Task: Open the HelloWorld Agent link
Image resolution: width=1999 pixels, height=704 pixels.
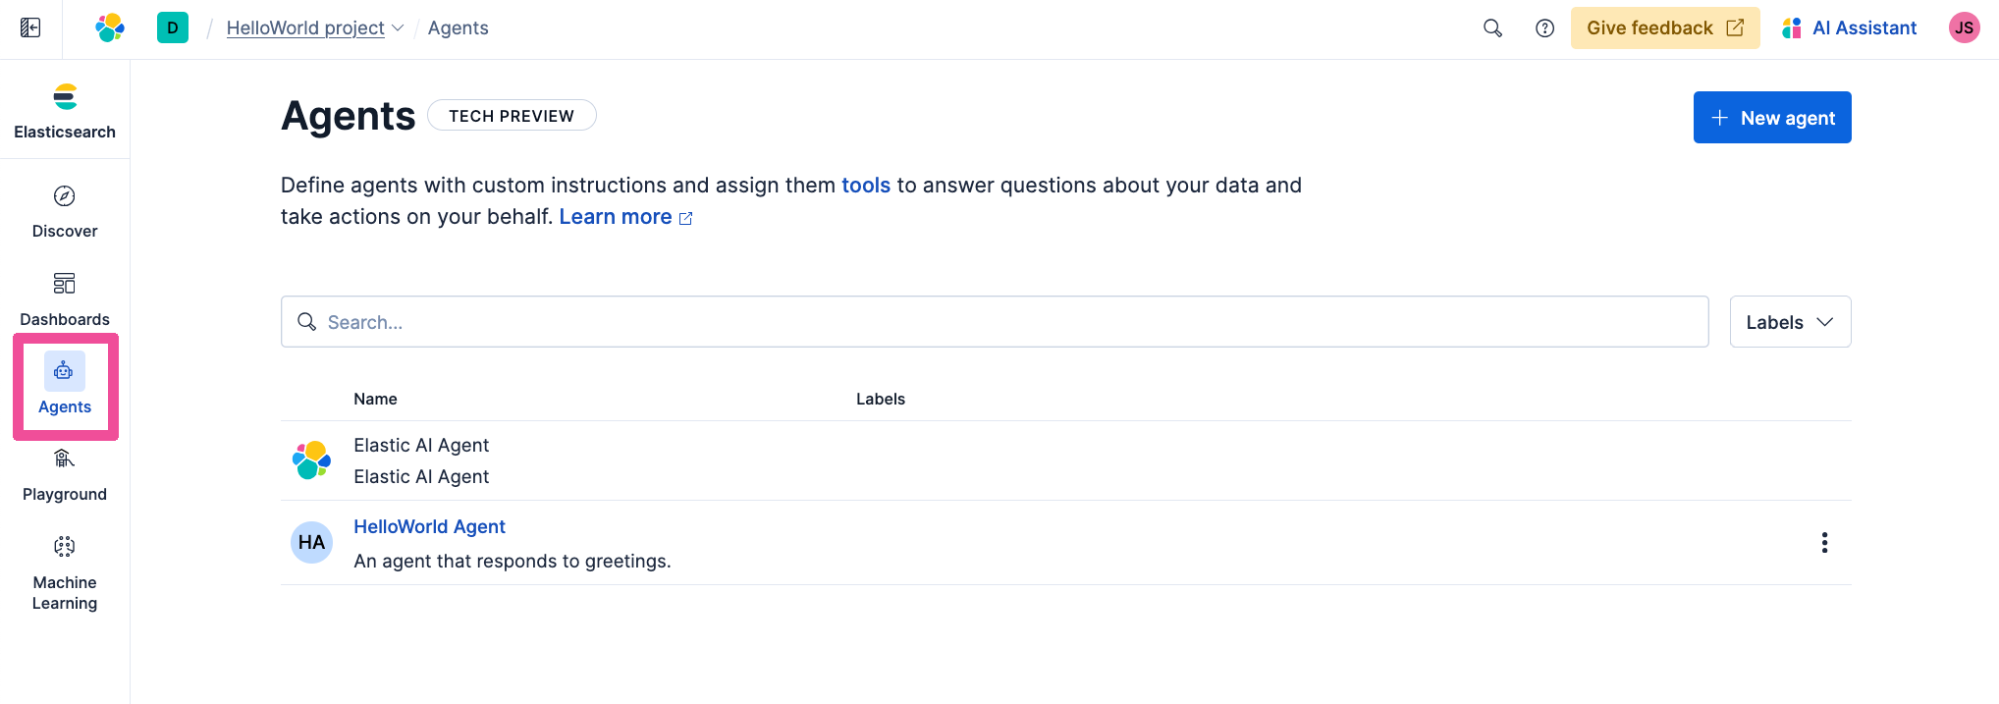Action: (x=429, y=527)
